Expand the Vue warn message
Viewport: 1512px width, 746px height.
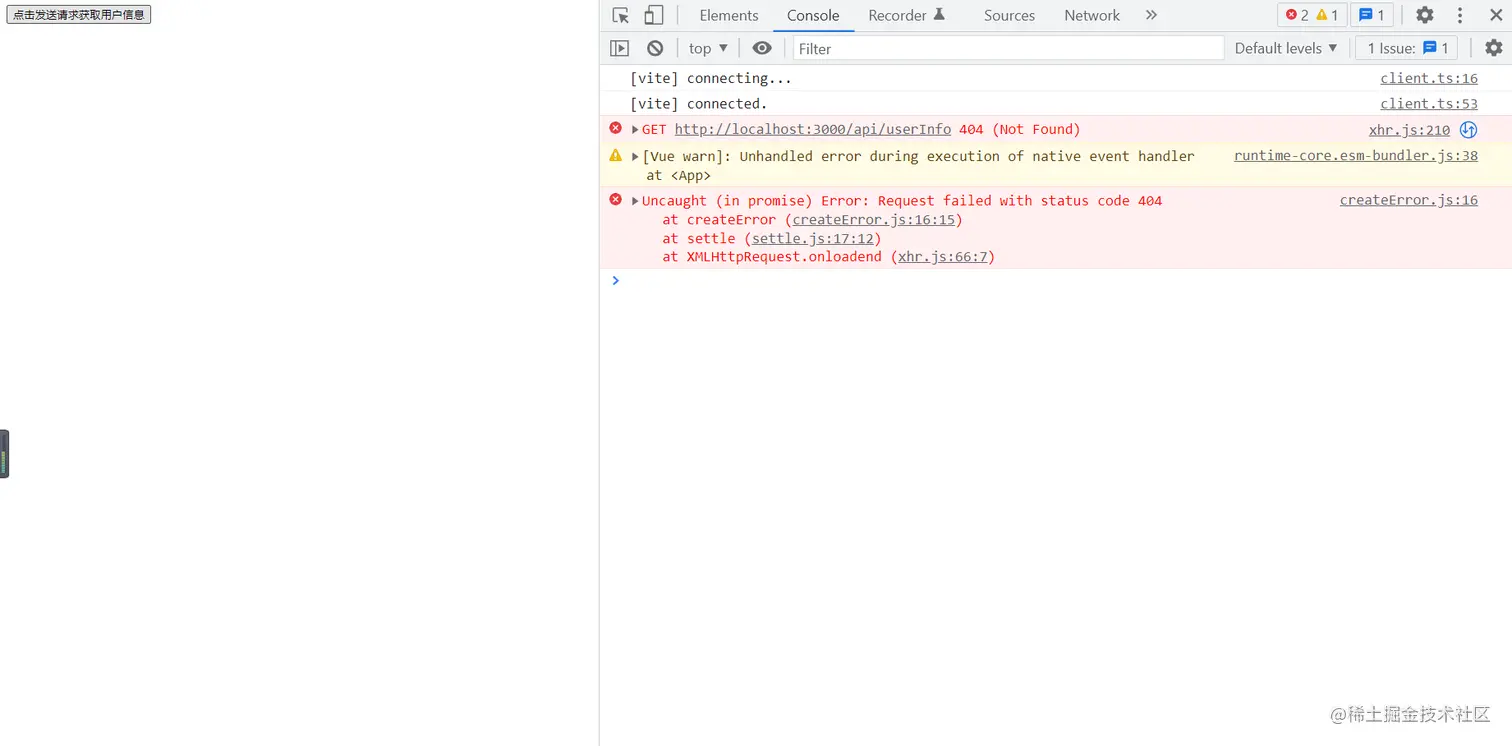pos(635,156)
